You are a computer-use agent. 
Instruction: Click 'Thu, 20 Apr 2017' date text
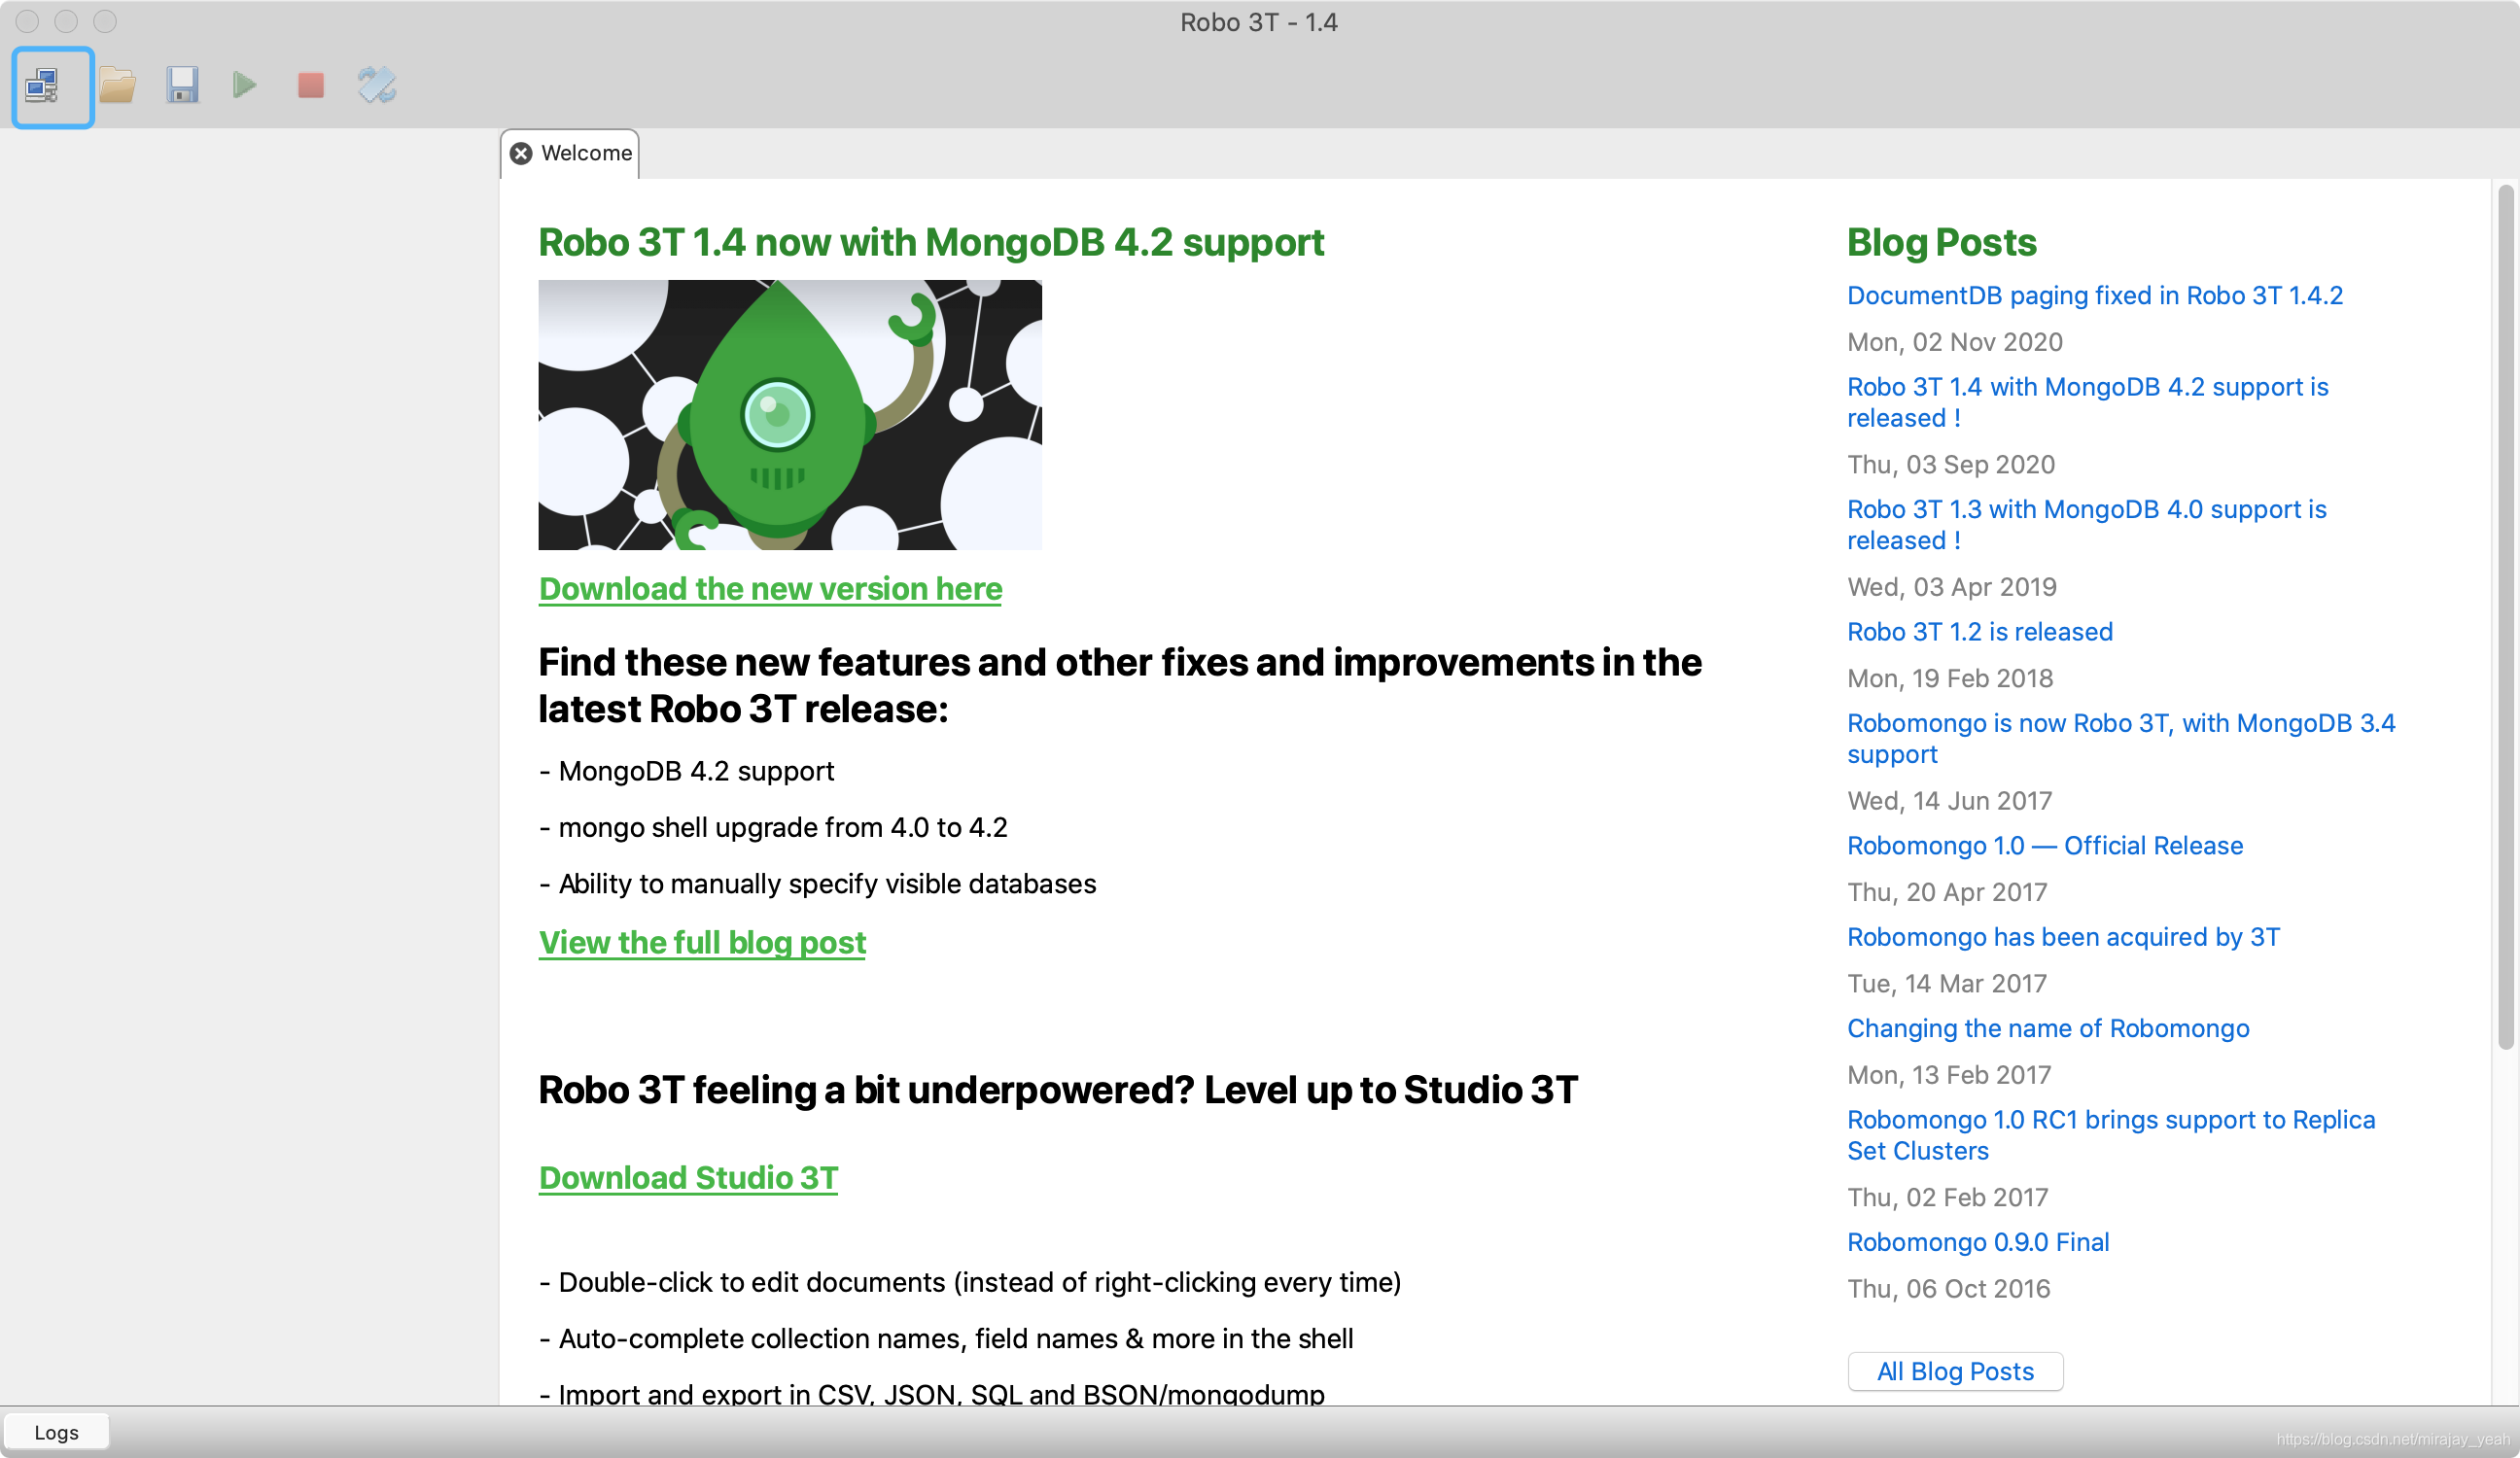(x=1947, y=892)
